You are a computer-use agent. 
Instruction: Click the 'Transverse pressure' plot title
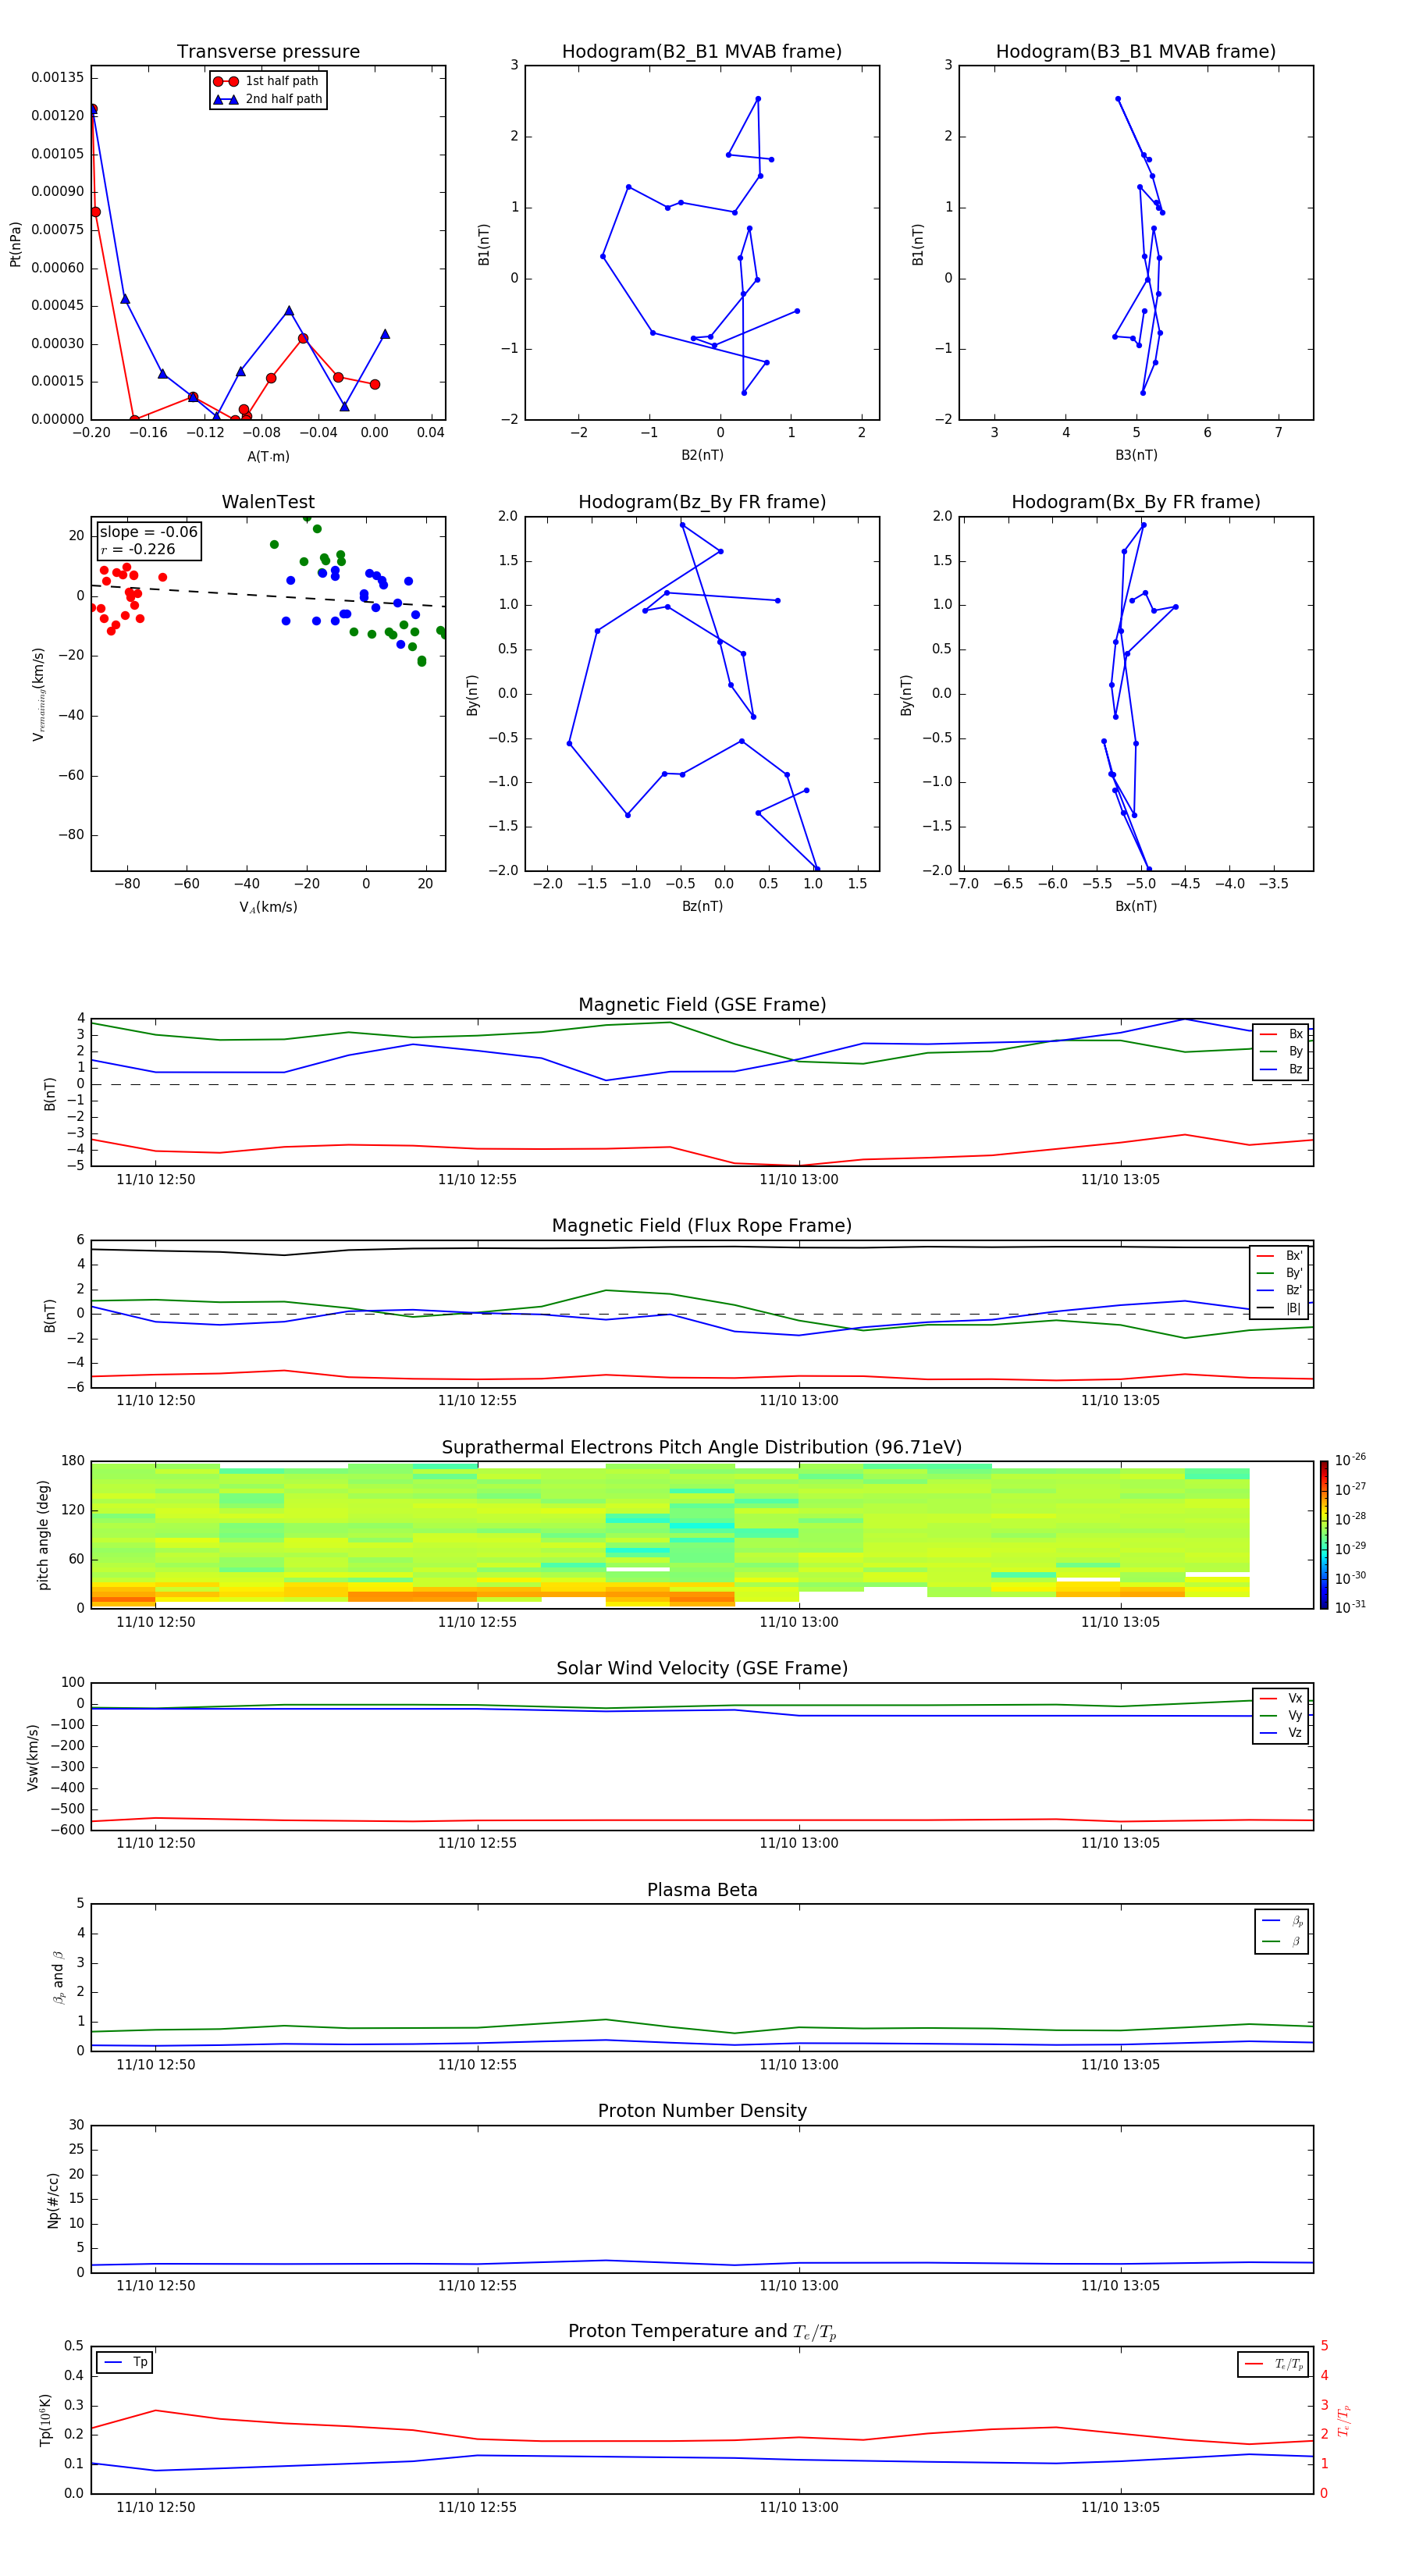click(268, 52)
